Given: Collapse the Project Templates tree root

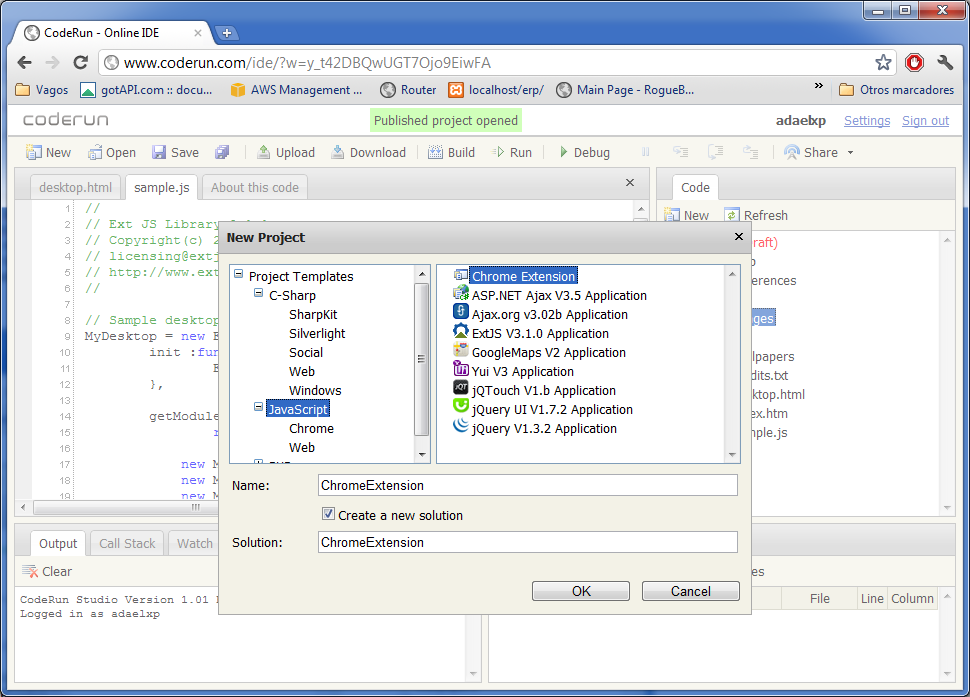Looking at the screenshot, I should click(x=239, y=274).
